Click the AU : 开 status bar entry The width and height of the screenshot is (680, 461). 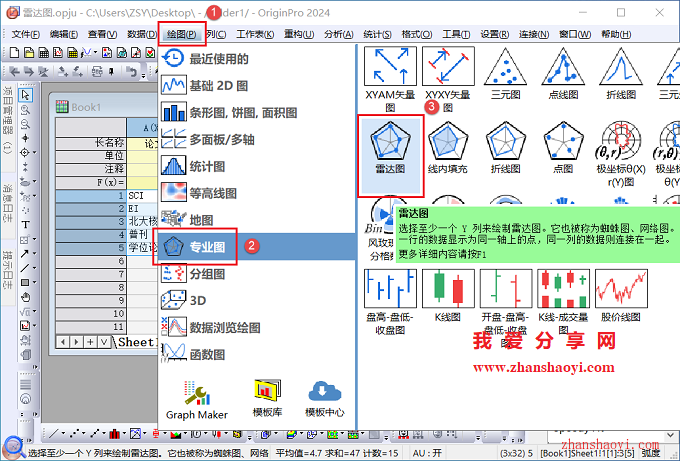[x=427, y=453]
